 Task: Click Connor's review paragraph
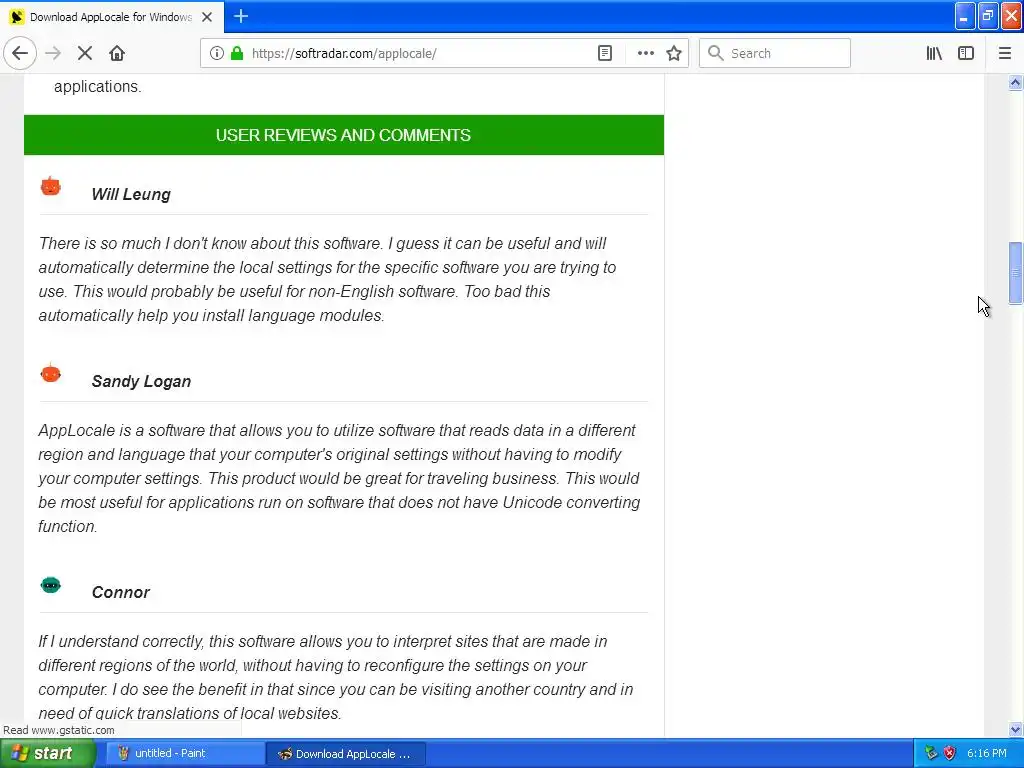coord(336,677)
